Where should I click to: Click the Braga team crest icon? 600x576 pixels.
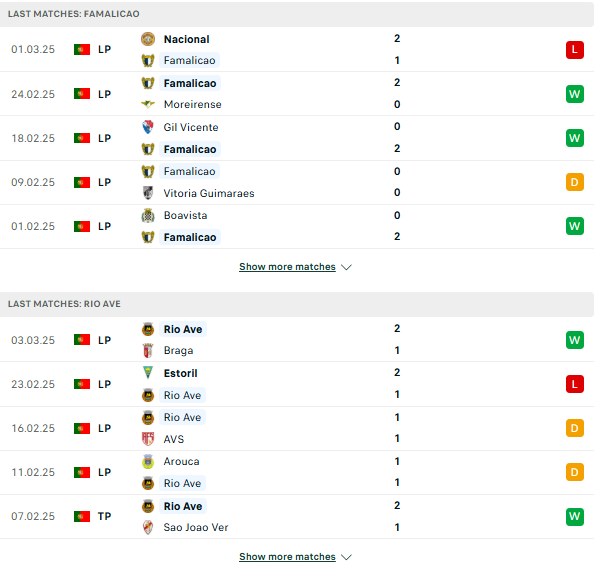[x=148, y=351]
